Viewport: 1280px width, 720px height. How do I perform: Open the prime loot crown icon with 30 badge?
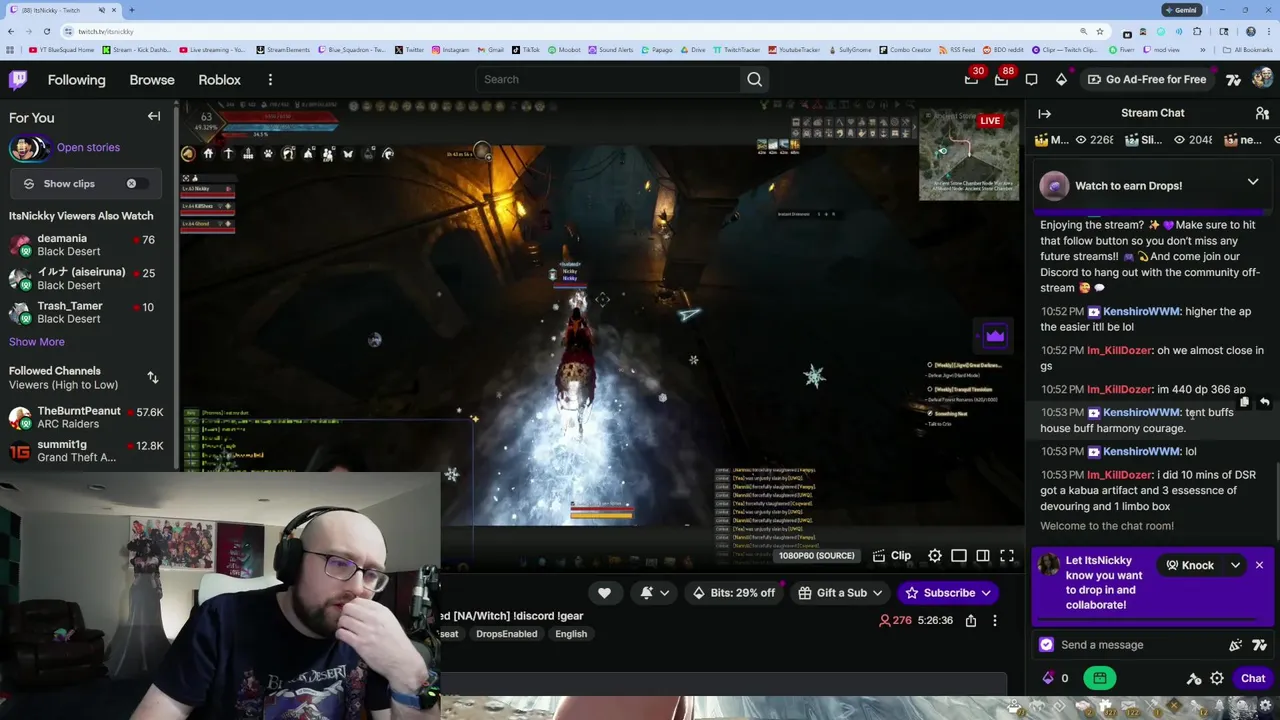click(x=971, y=79)
